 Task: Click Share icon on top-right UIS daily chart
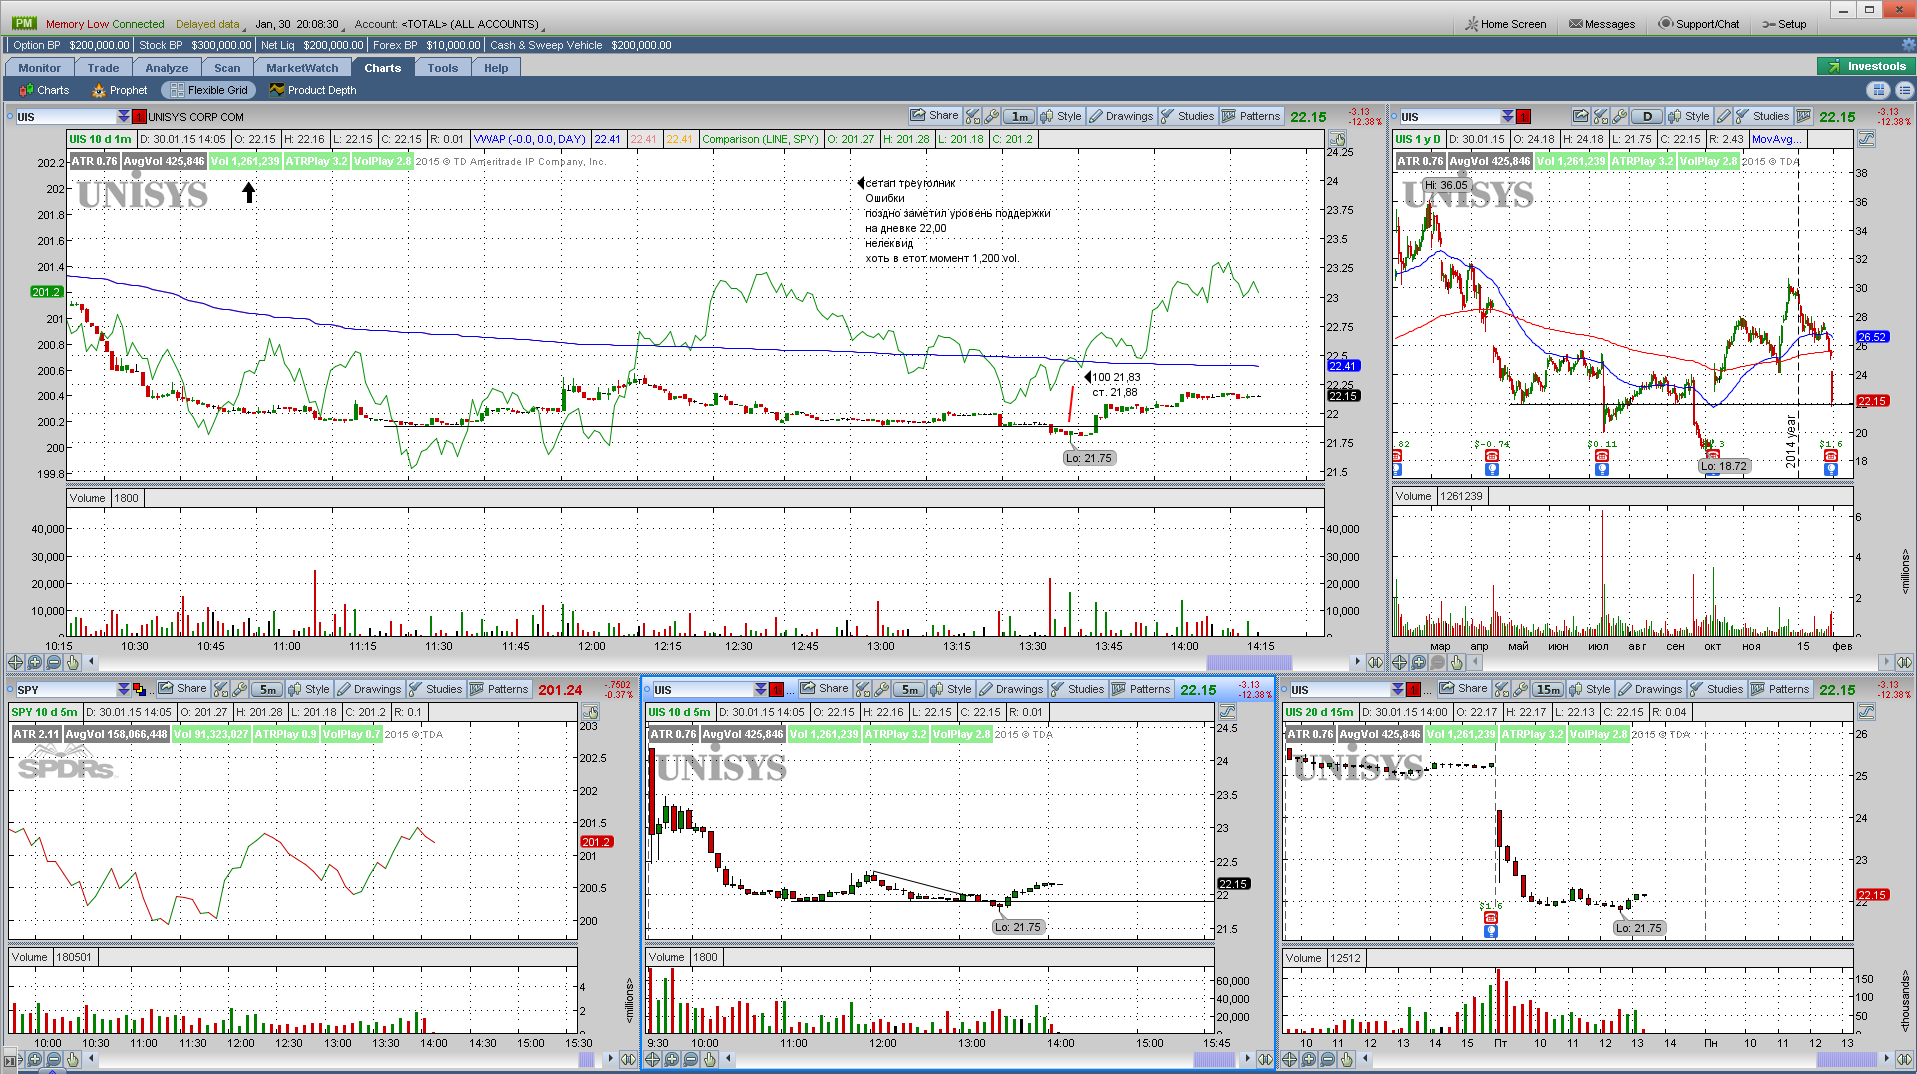(x=1580, y=116)
